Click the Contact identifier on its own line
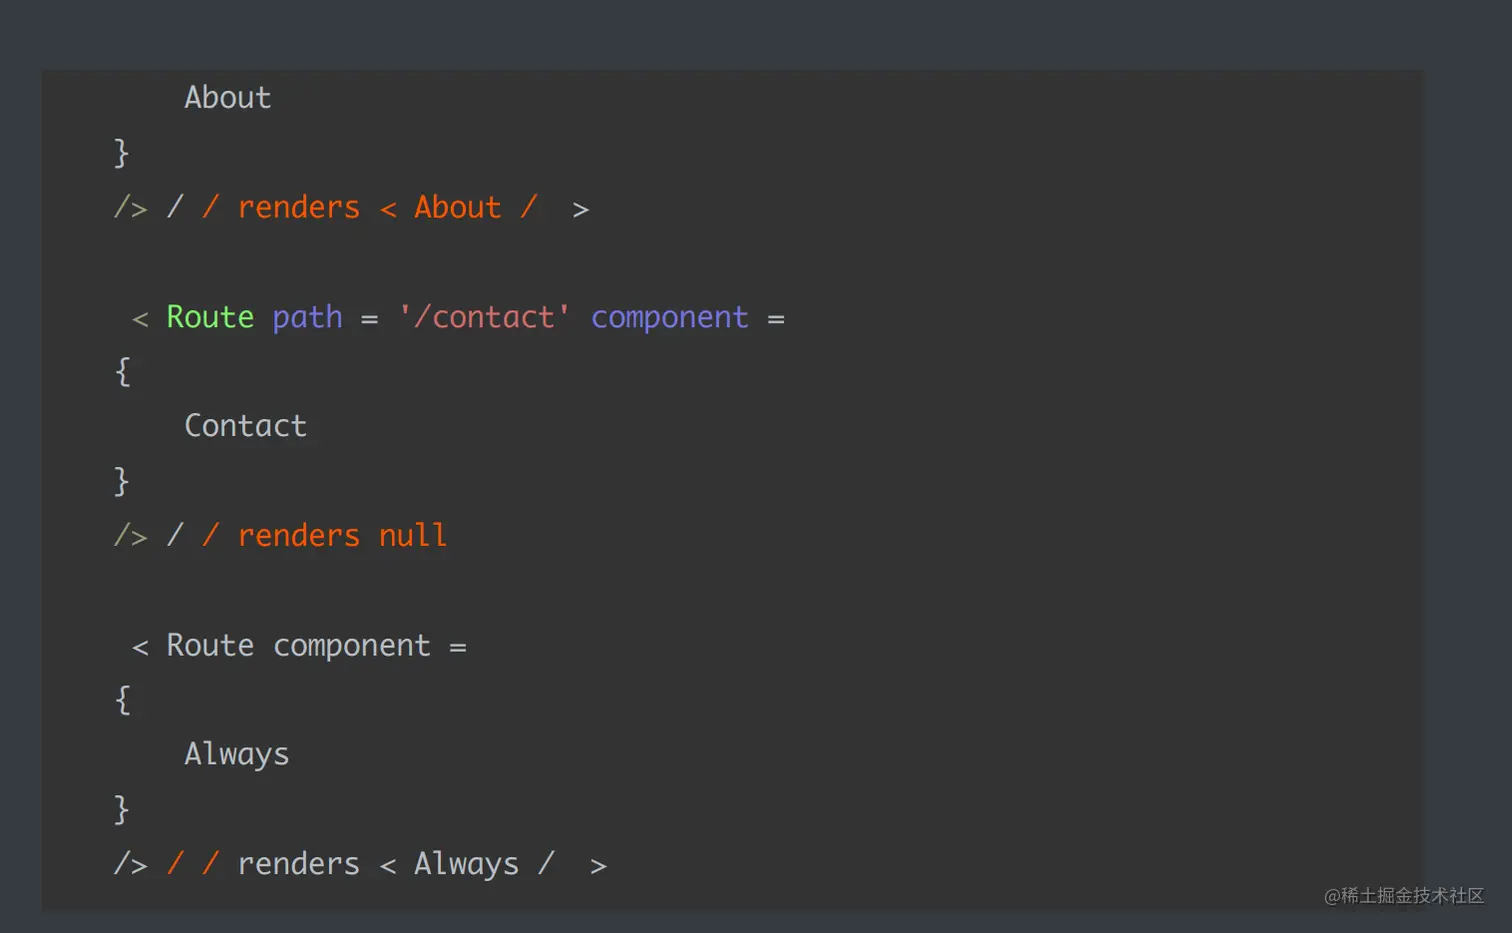 pos(245,426)
